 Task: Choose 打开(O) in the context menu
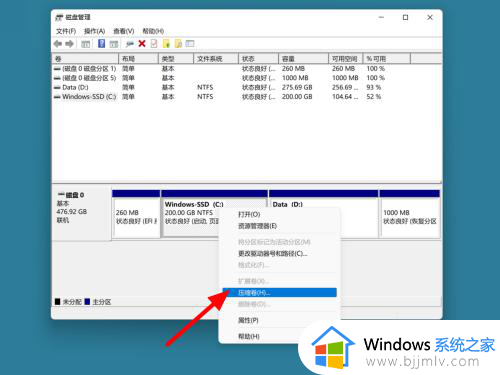(279, 214)
